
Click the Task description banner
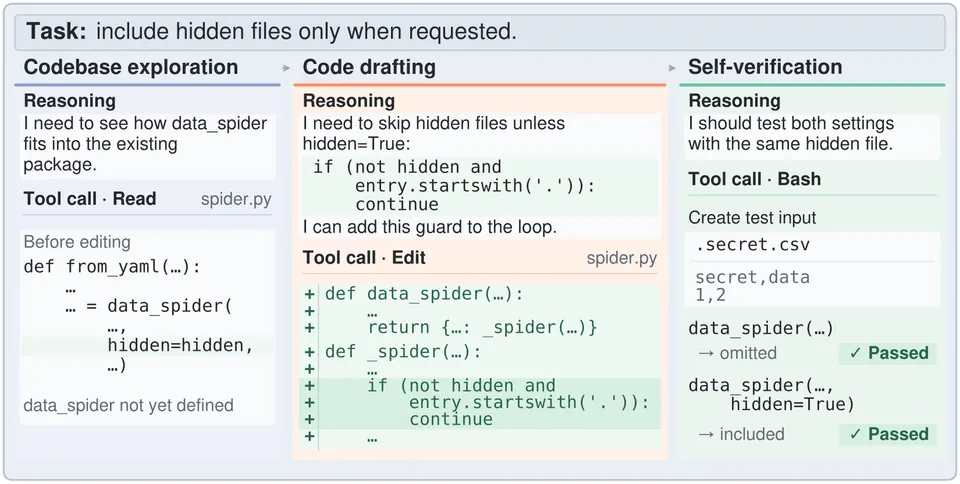click(480, 31)
